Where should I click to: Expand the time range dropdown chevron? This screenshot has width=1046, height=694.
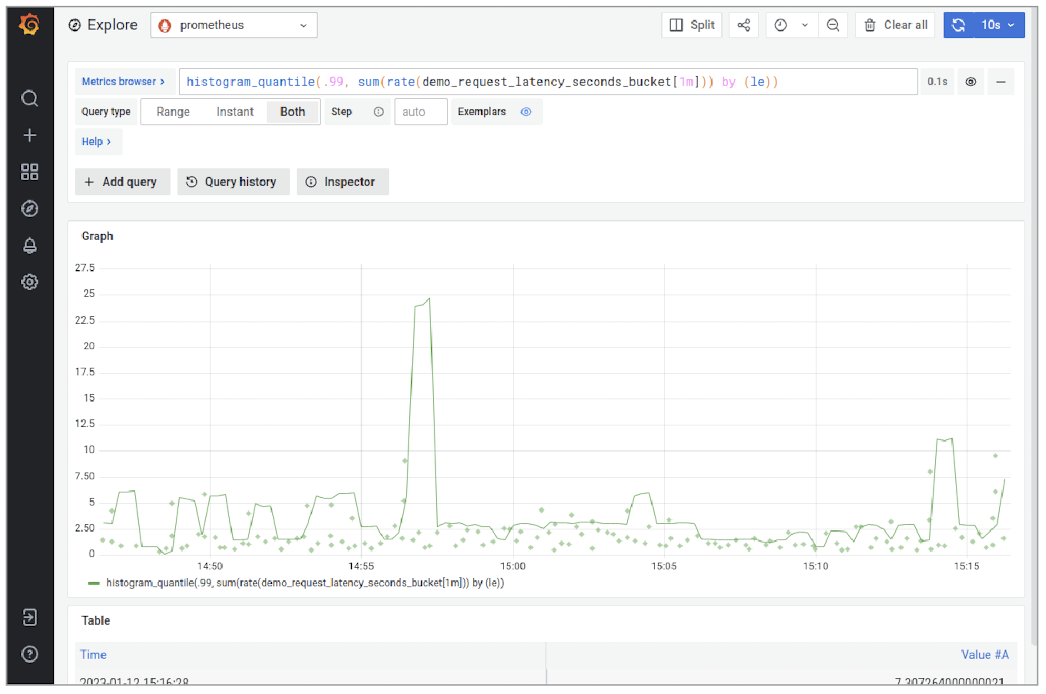[805, 25]
